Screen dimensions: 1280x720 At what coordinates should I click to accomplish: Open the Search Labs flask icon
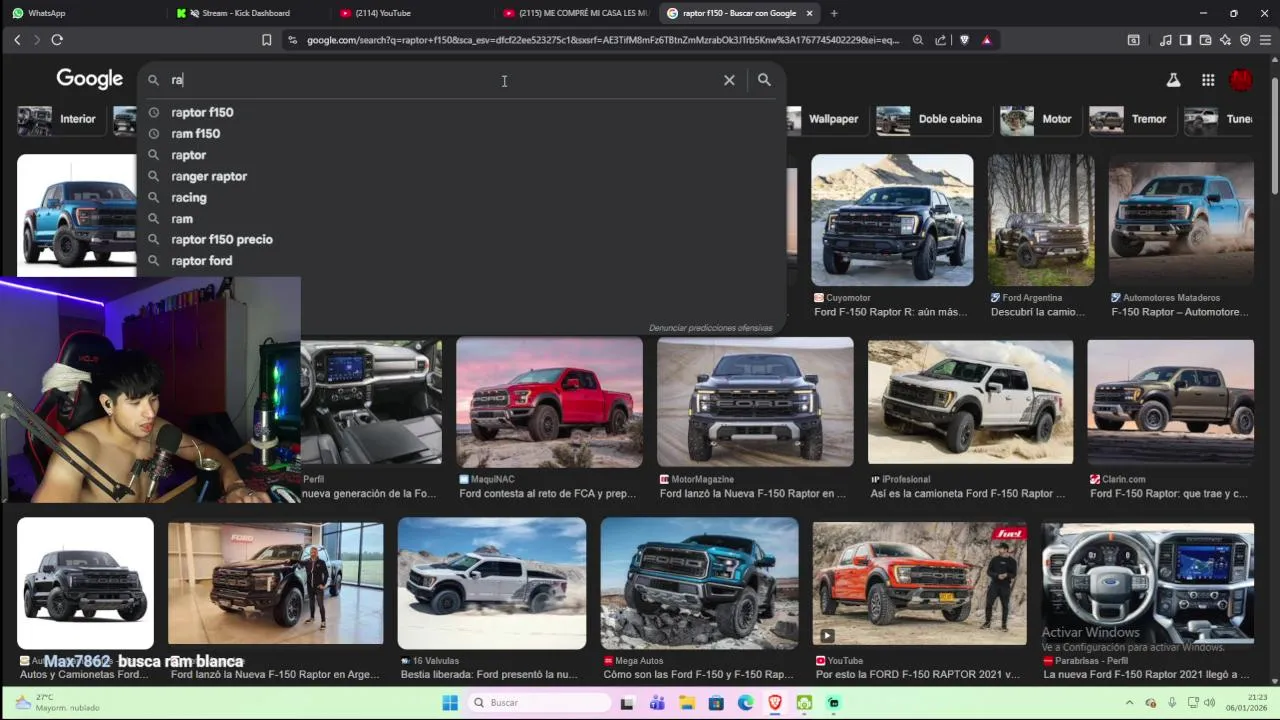click(x=1174, y=80)
